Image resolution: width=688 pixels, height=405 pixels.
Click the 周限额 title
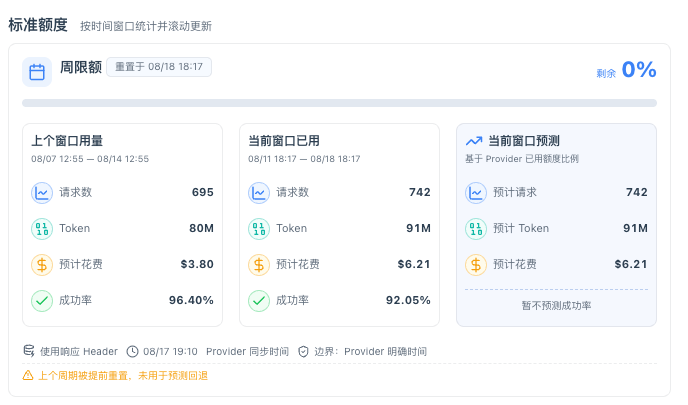coord(81,67)
